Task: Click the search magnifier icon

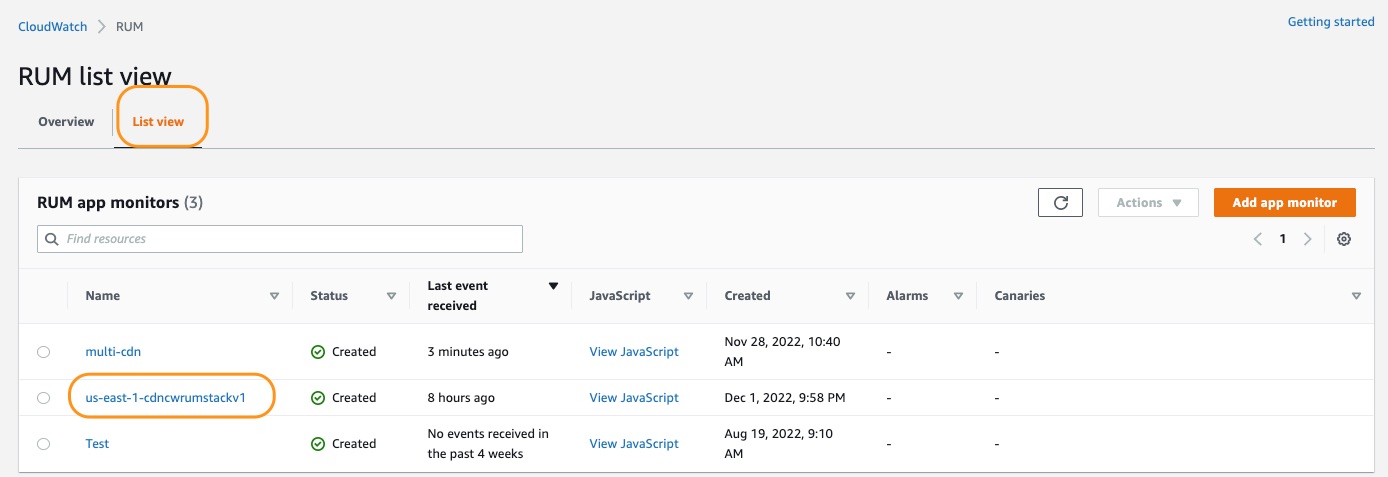Action: coord(52,239)
